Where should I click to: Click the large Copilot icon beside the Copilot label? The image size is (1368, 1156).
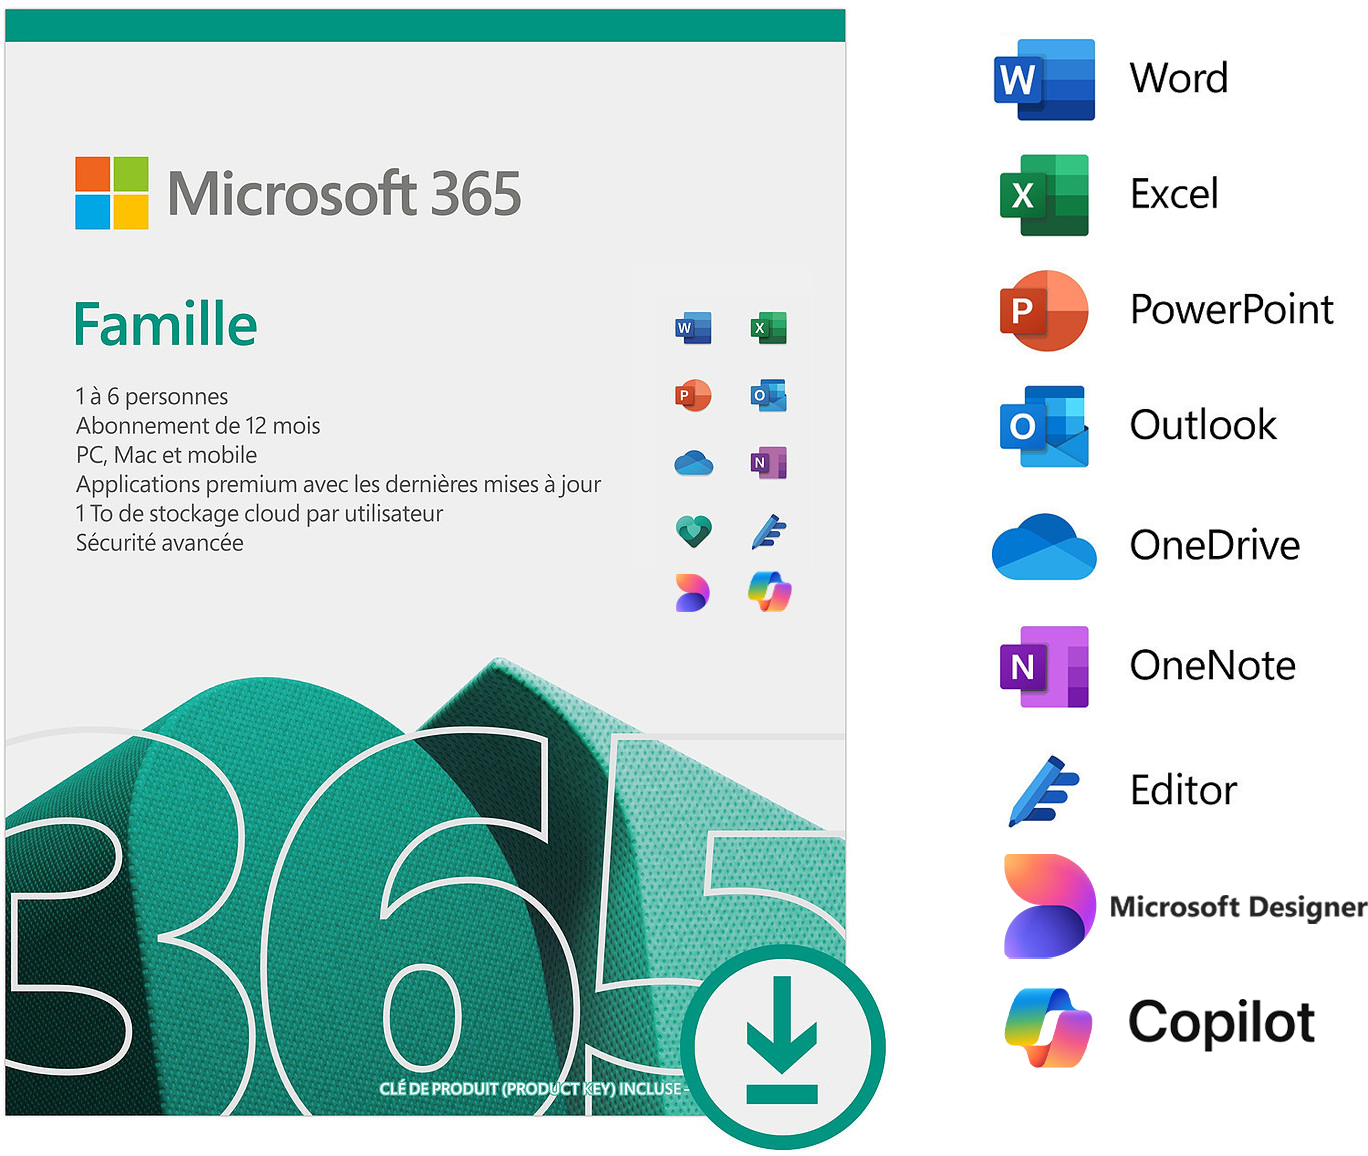(x=1048, y=1027)
